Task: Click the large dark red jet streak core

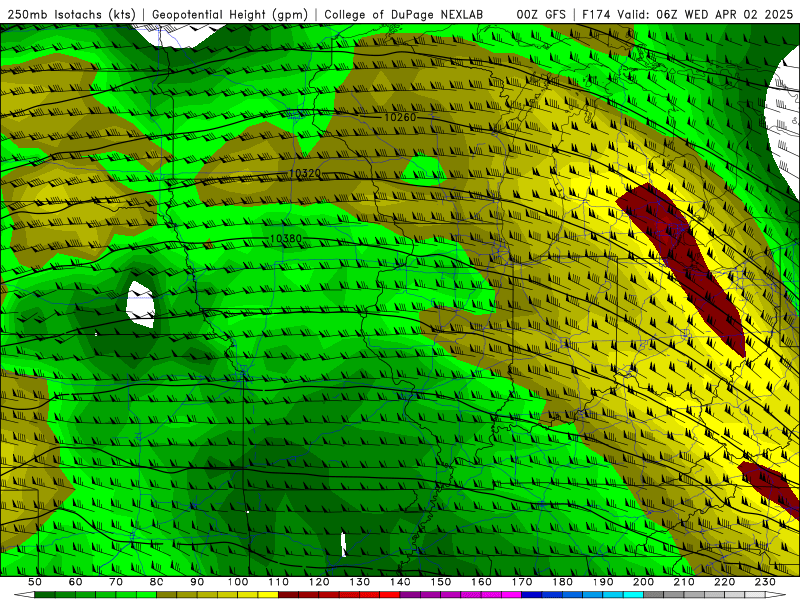Action: click(x=684, y=260)
